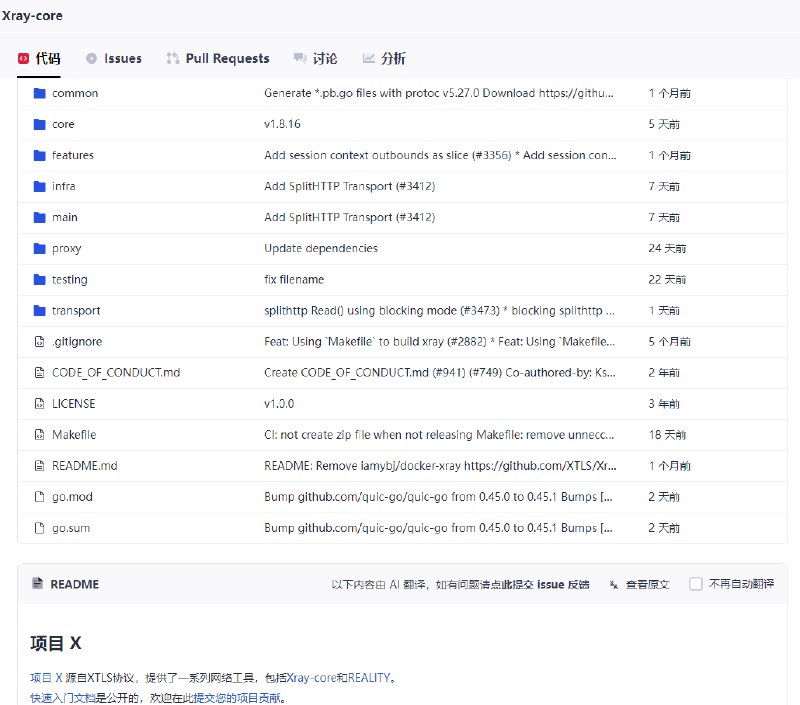Click the README document icon in the README panel
Image resolution: width=800 pixels, height=705 pixels.
point(36,584)
